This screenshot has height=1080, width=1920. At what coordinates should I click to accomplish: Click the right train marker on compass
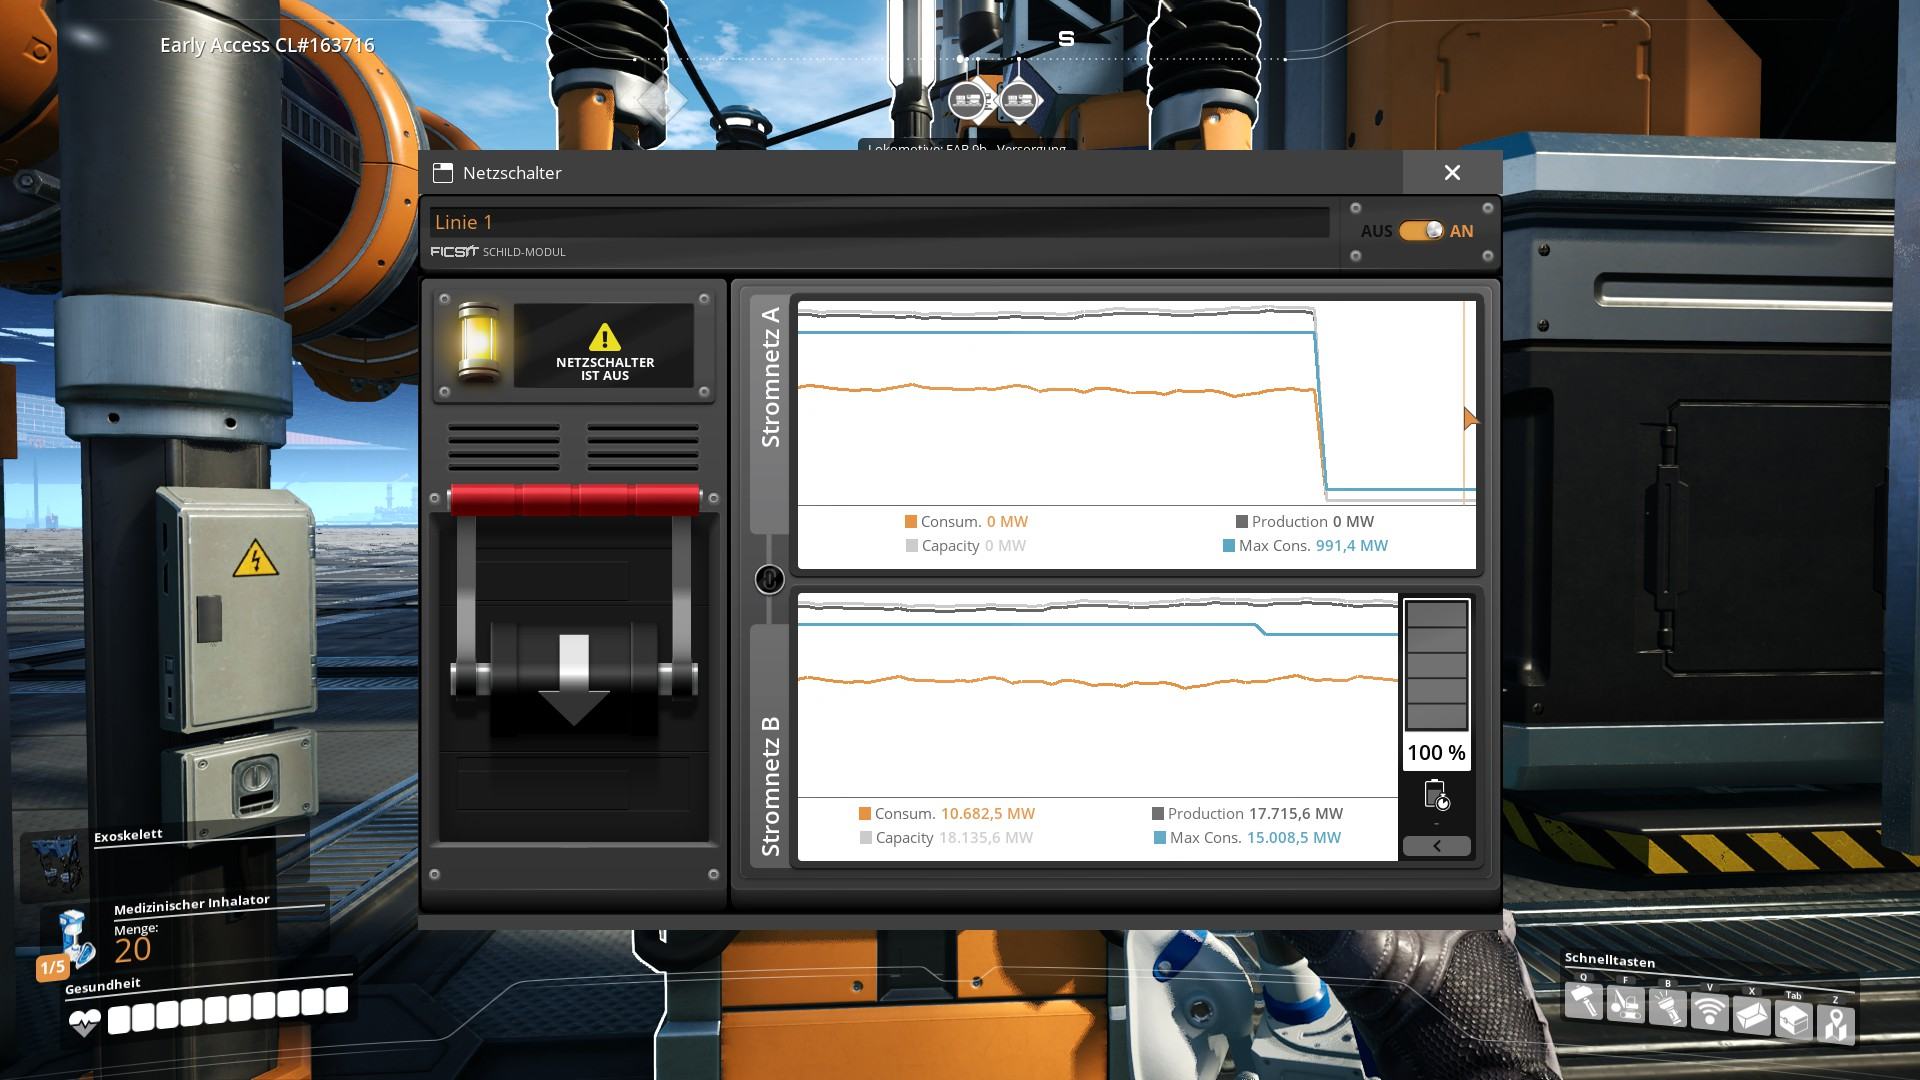1018,100
